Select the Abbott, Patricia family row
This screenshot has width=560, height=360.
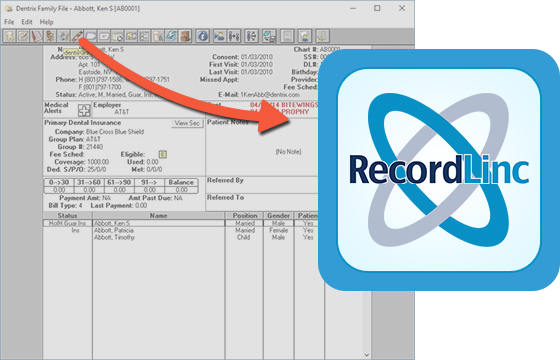pyautogui.click(x=180, y=230)
